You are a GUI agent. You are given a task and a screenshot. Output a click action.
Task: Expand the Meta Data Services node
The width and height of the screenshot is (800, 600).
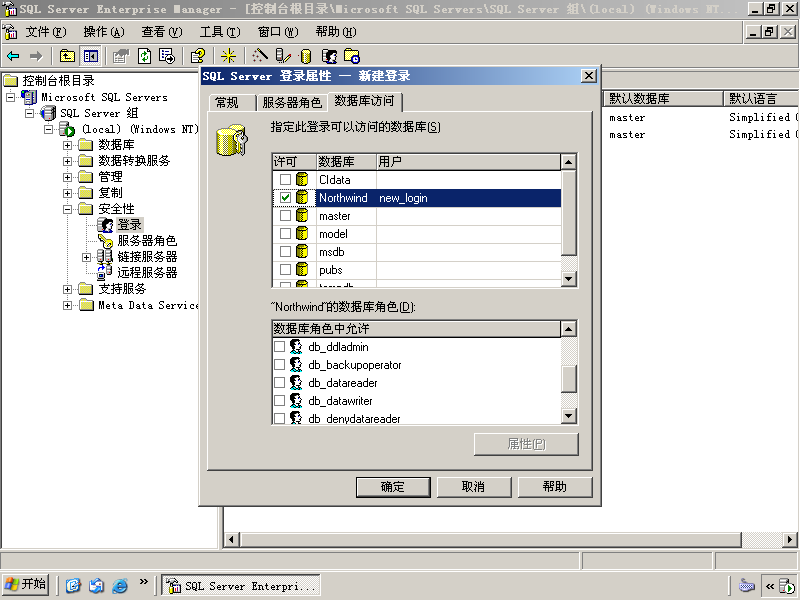(67, 306)
